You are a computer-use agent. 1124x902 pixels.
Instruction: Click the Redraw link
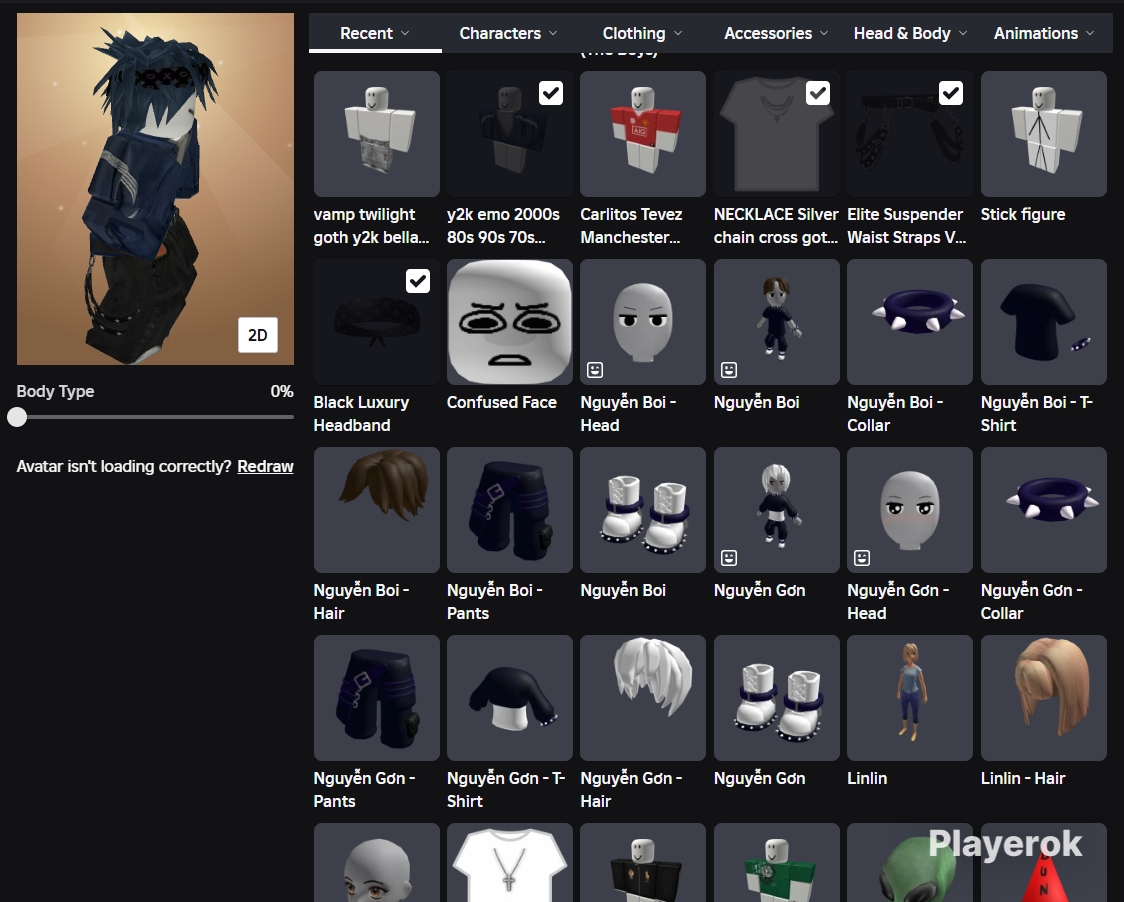point(265,467)
